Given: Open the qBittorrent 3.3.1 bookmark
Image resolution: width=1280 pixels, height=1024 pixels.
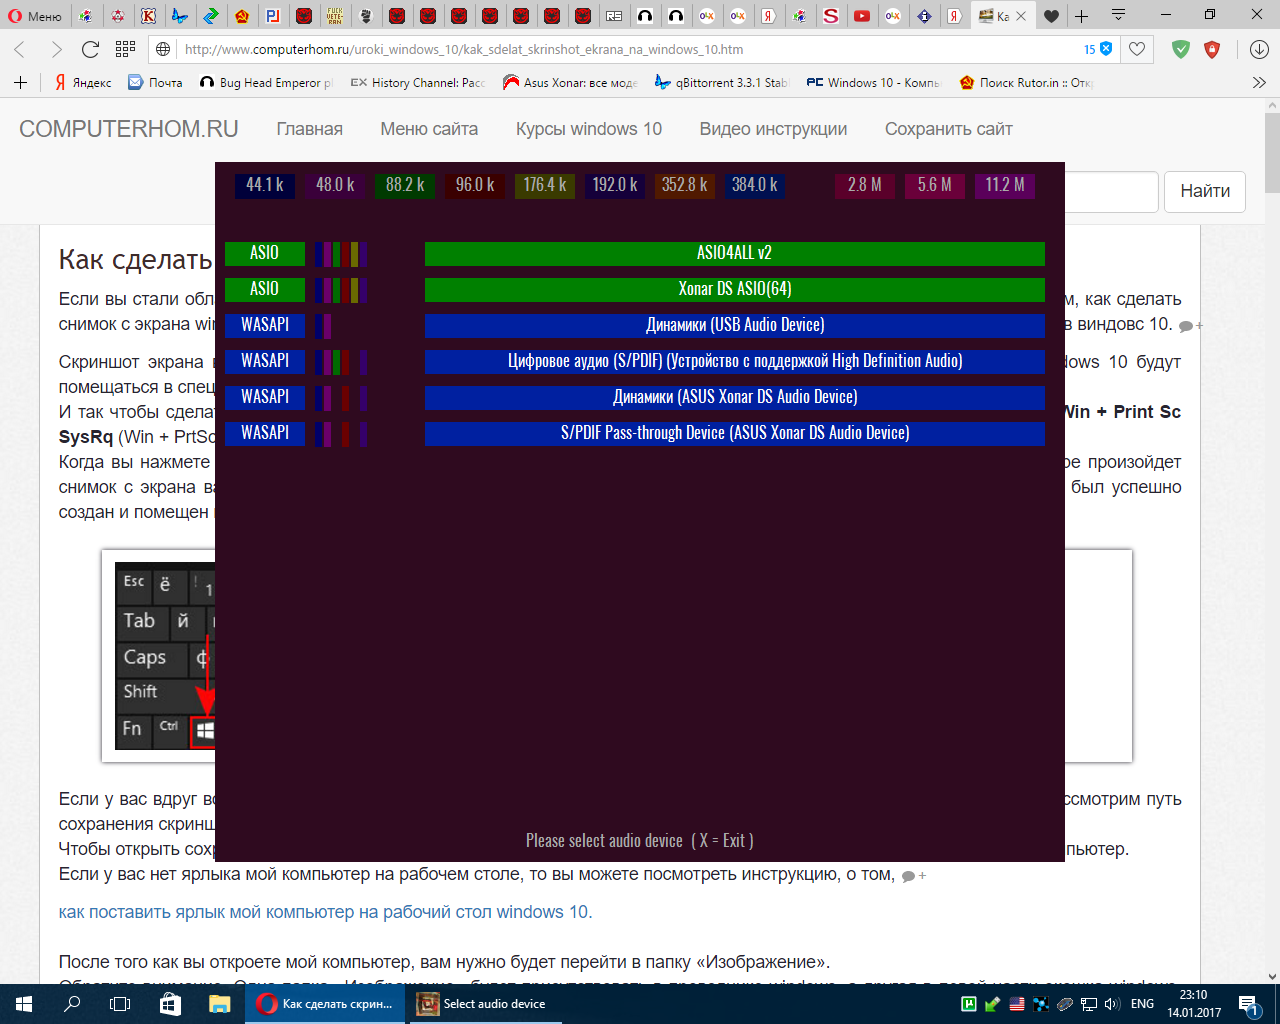Looking at the screenshot, I should (721, 83).
